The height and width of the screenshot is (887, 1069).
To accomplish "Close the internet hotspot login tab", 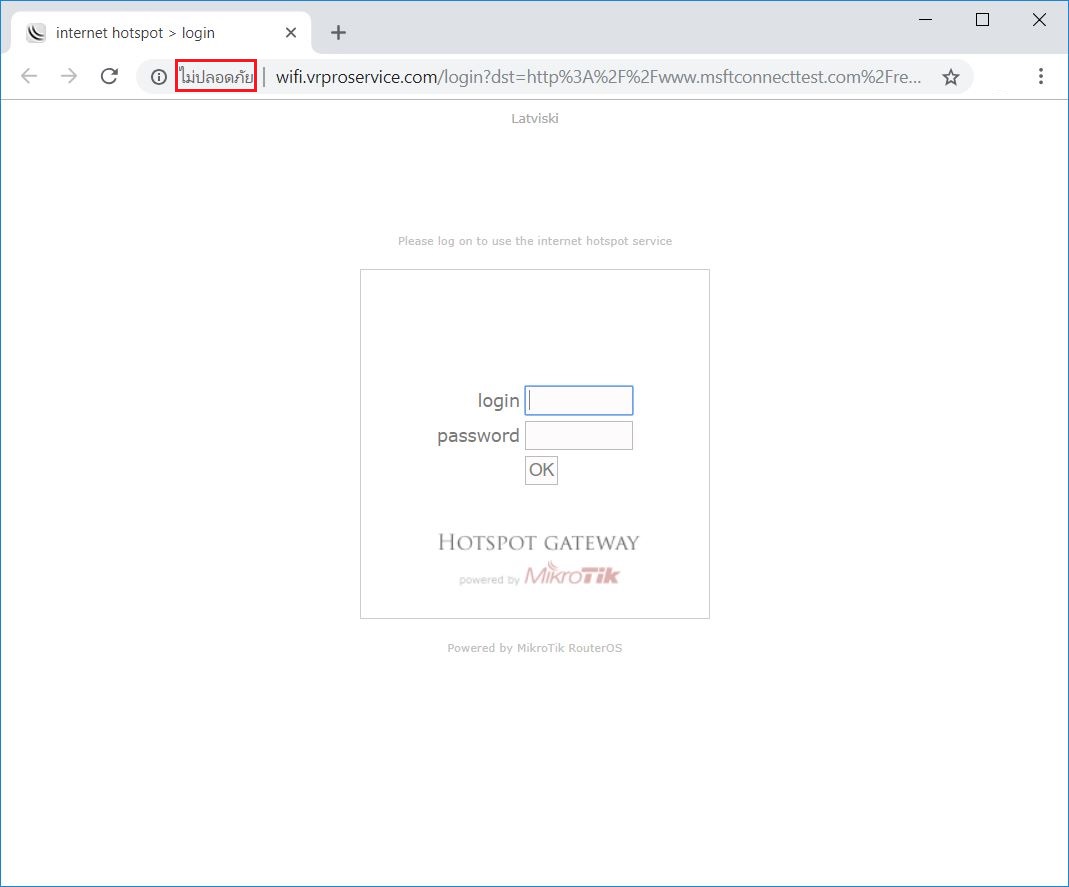I will [x=291, y=33].
